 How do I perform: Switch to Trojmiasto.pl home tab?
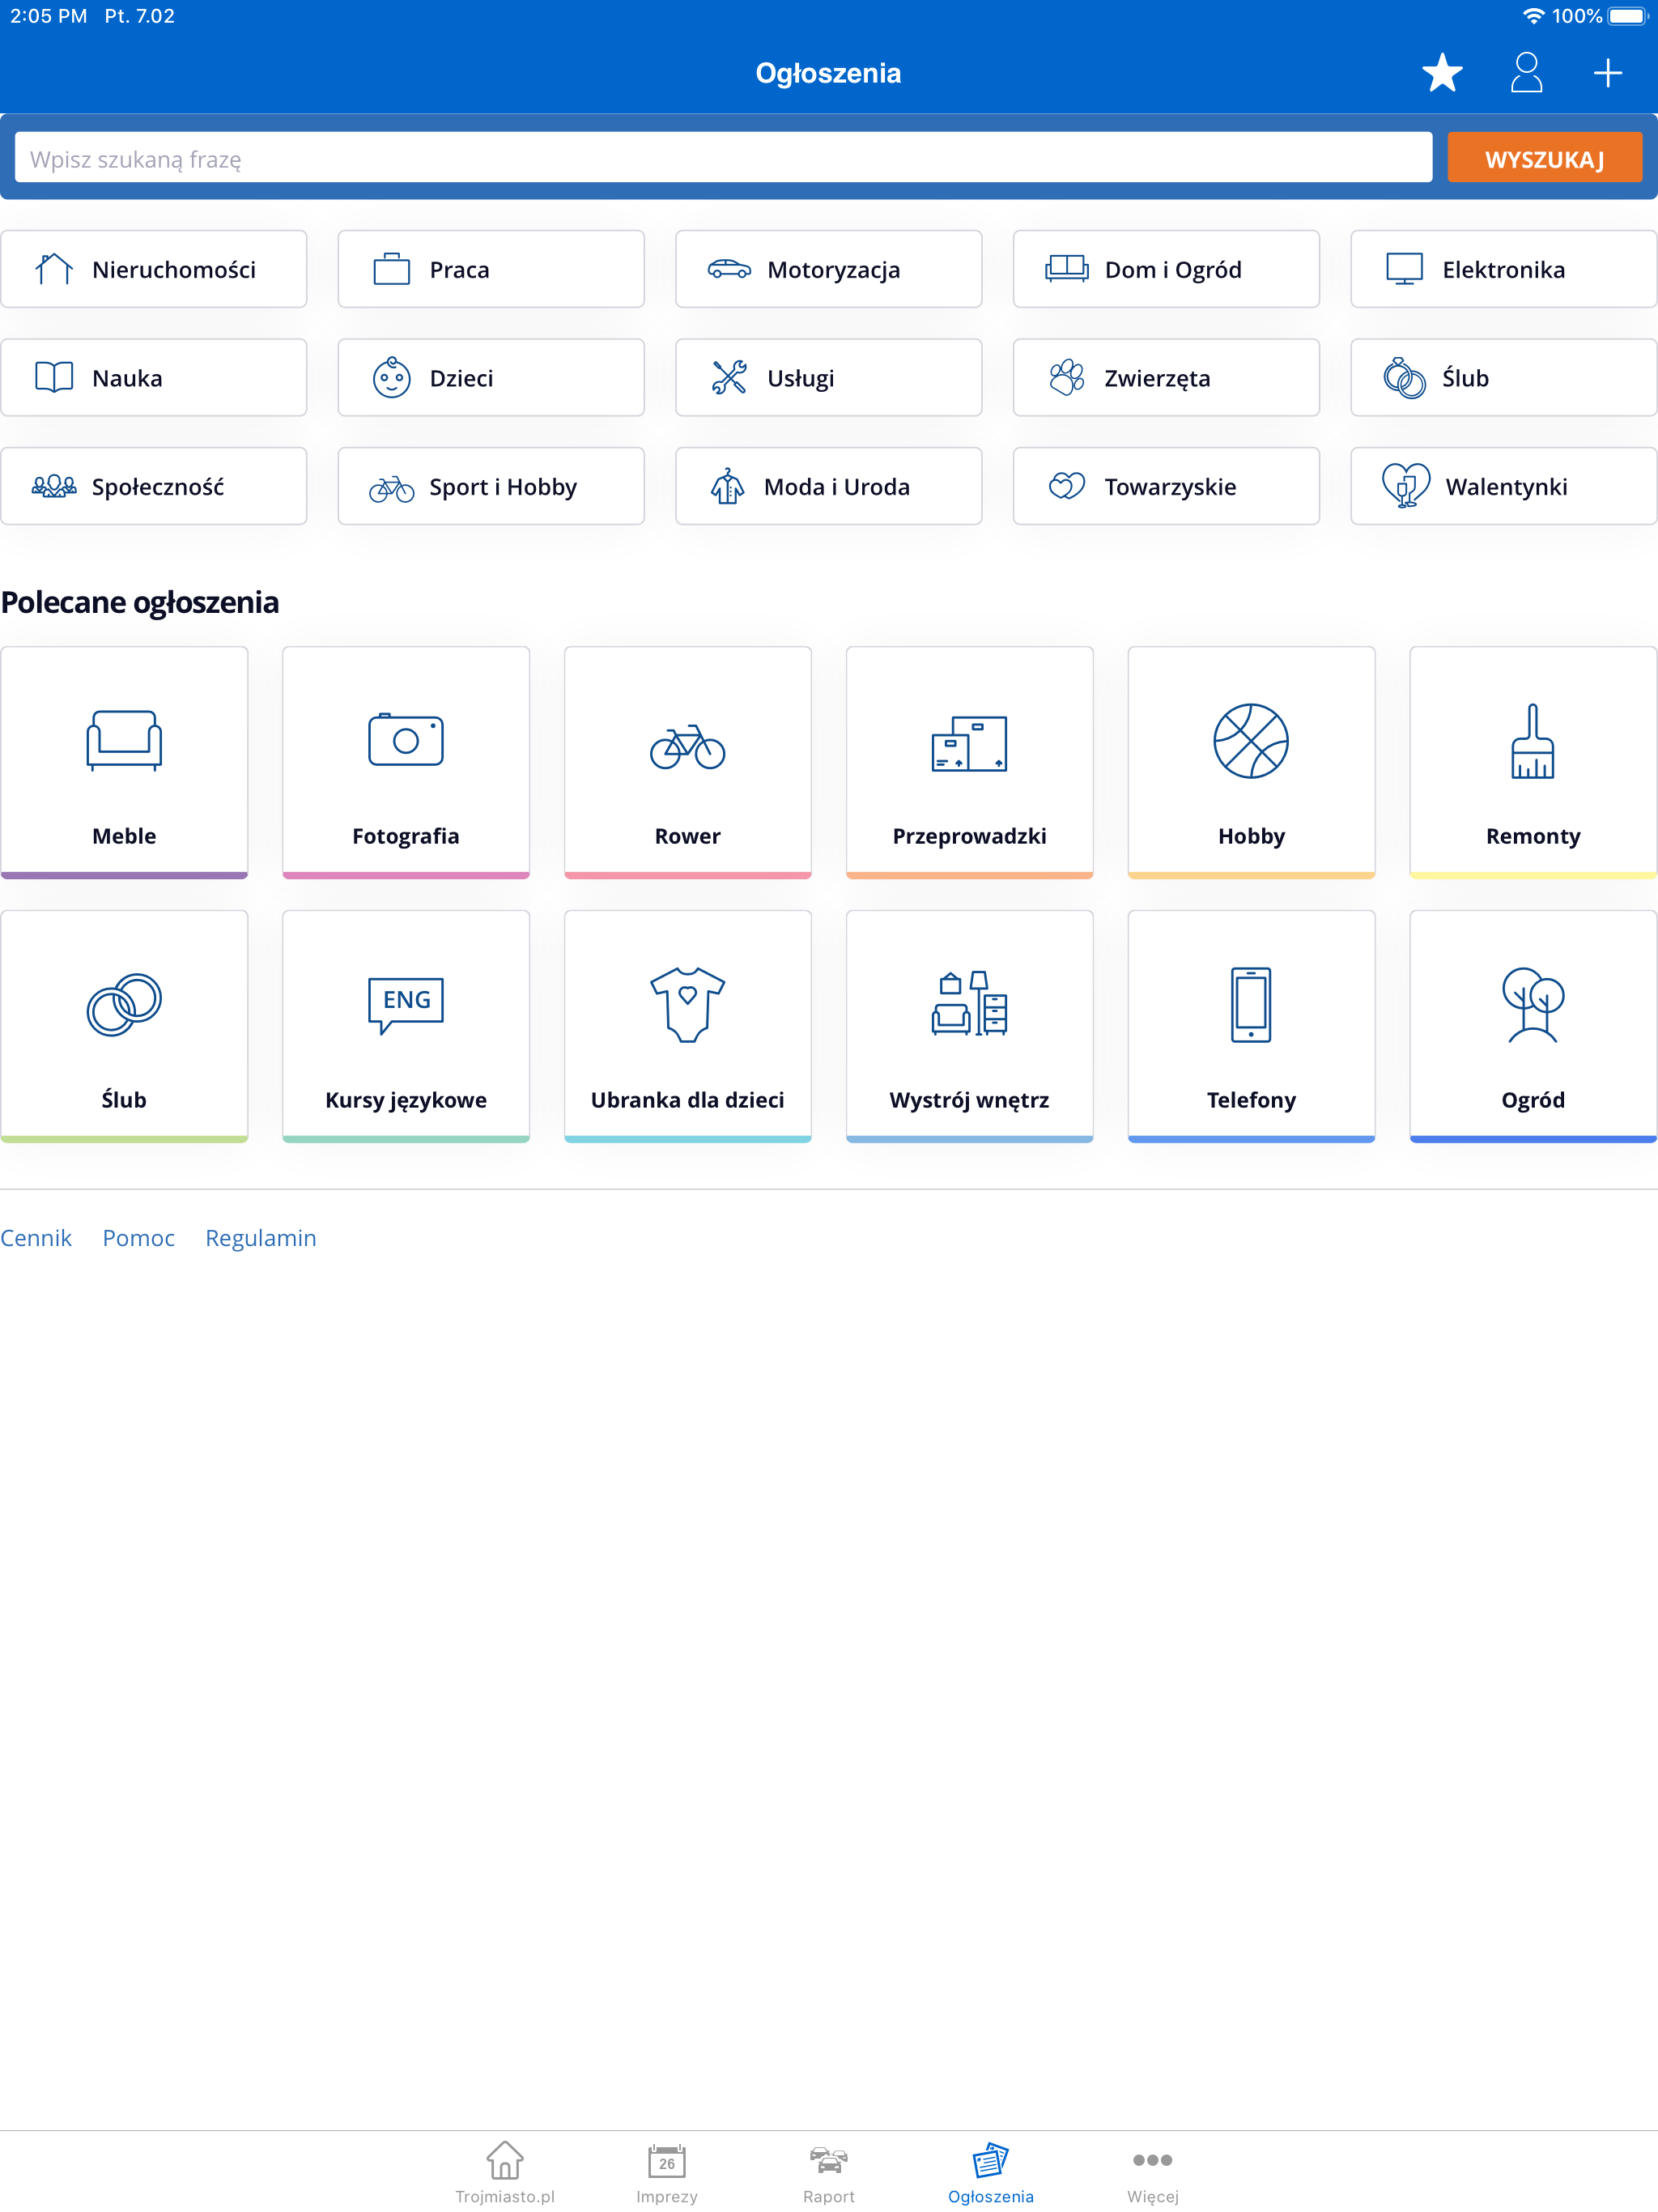point(505,2172)
